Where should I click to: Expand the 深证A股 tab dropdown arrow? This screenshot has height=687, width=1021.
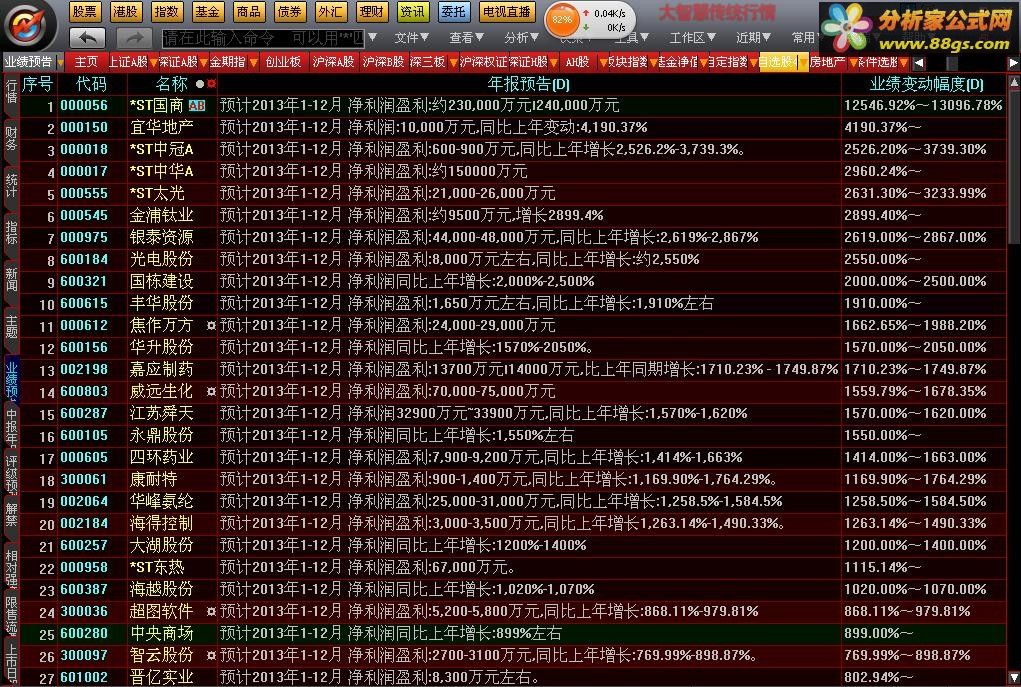[204, 63]
